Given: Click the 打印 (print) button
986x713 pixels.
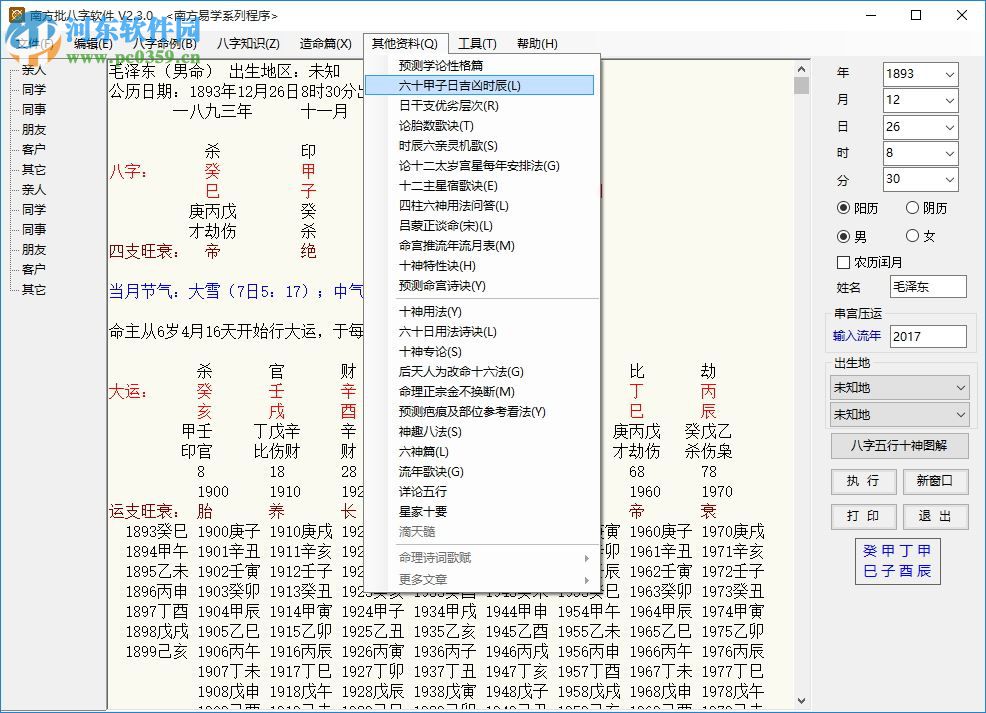Looking at the screenshot, I should [863, 516].
